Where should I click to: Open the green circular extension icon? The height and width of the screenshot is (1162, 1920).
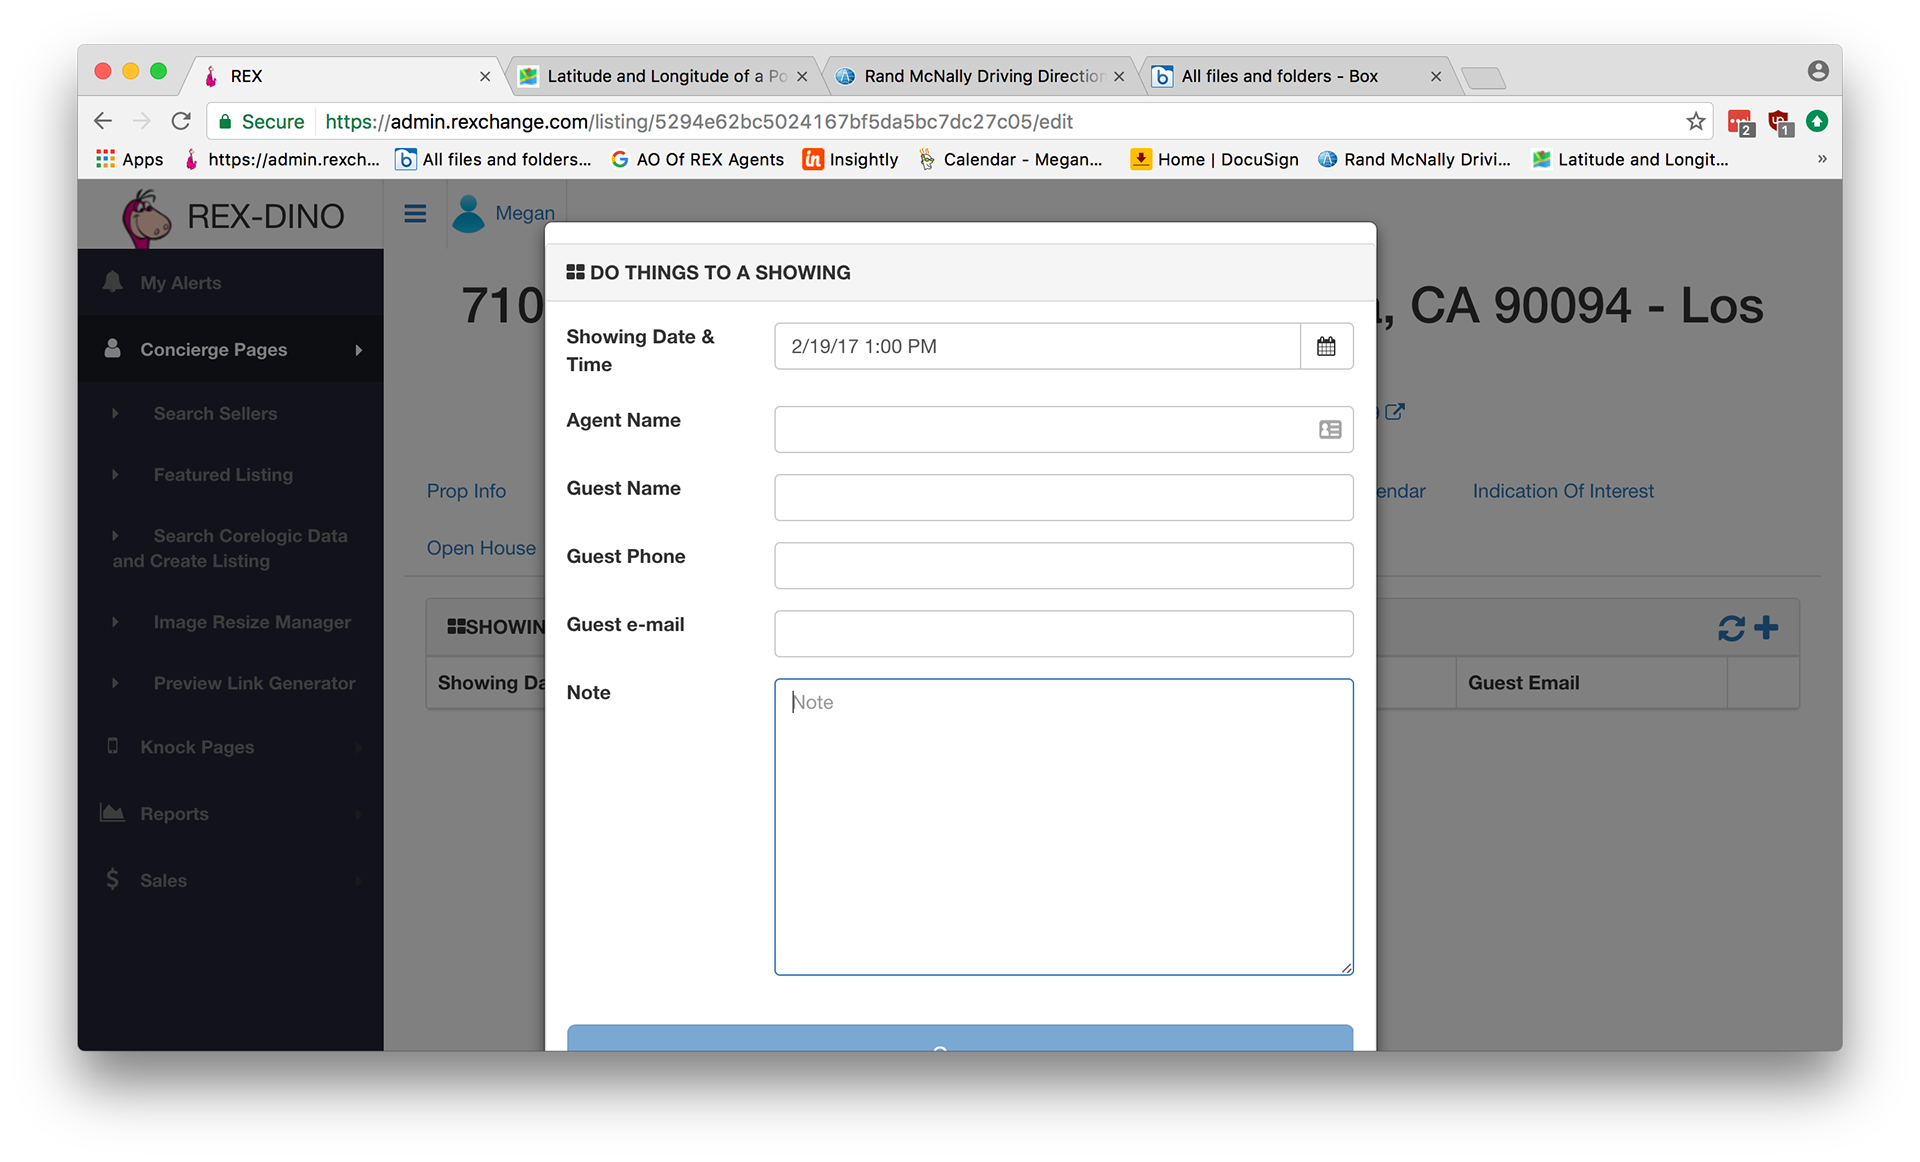pos(1817,121)
